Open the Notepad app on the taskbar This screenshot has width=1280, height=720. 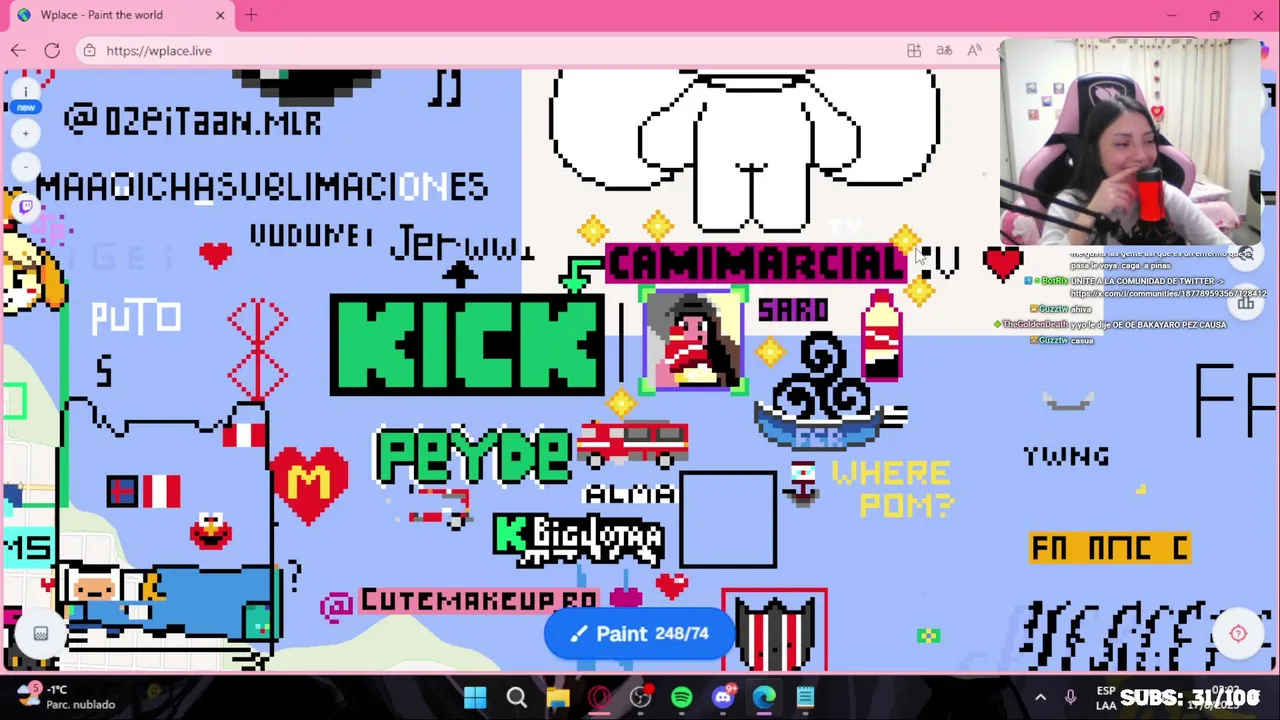[805, 697]
